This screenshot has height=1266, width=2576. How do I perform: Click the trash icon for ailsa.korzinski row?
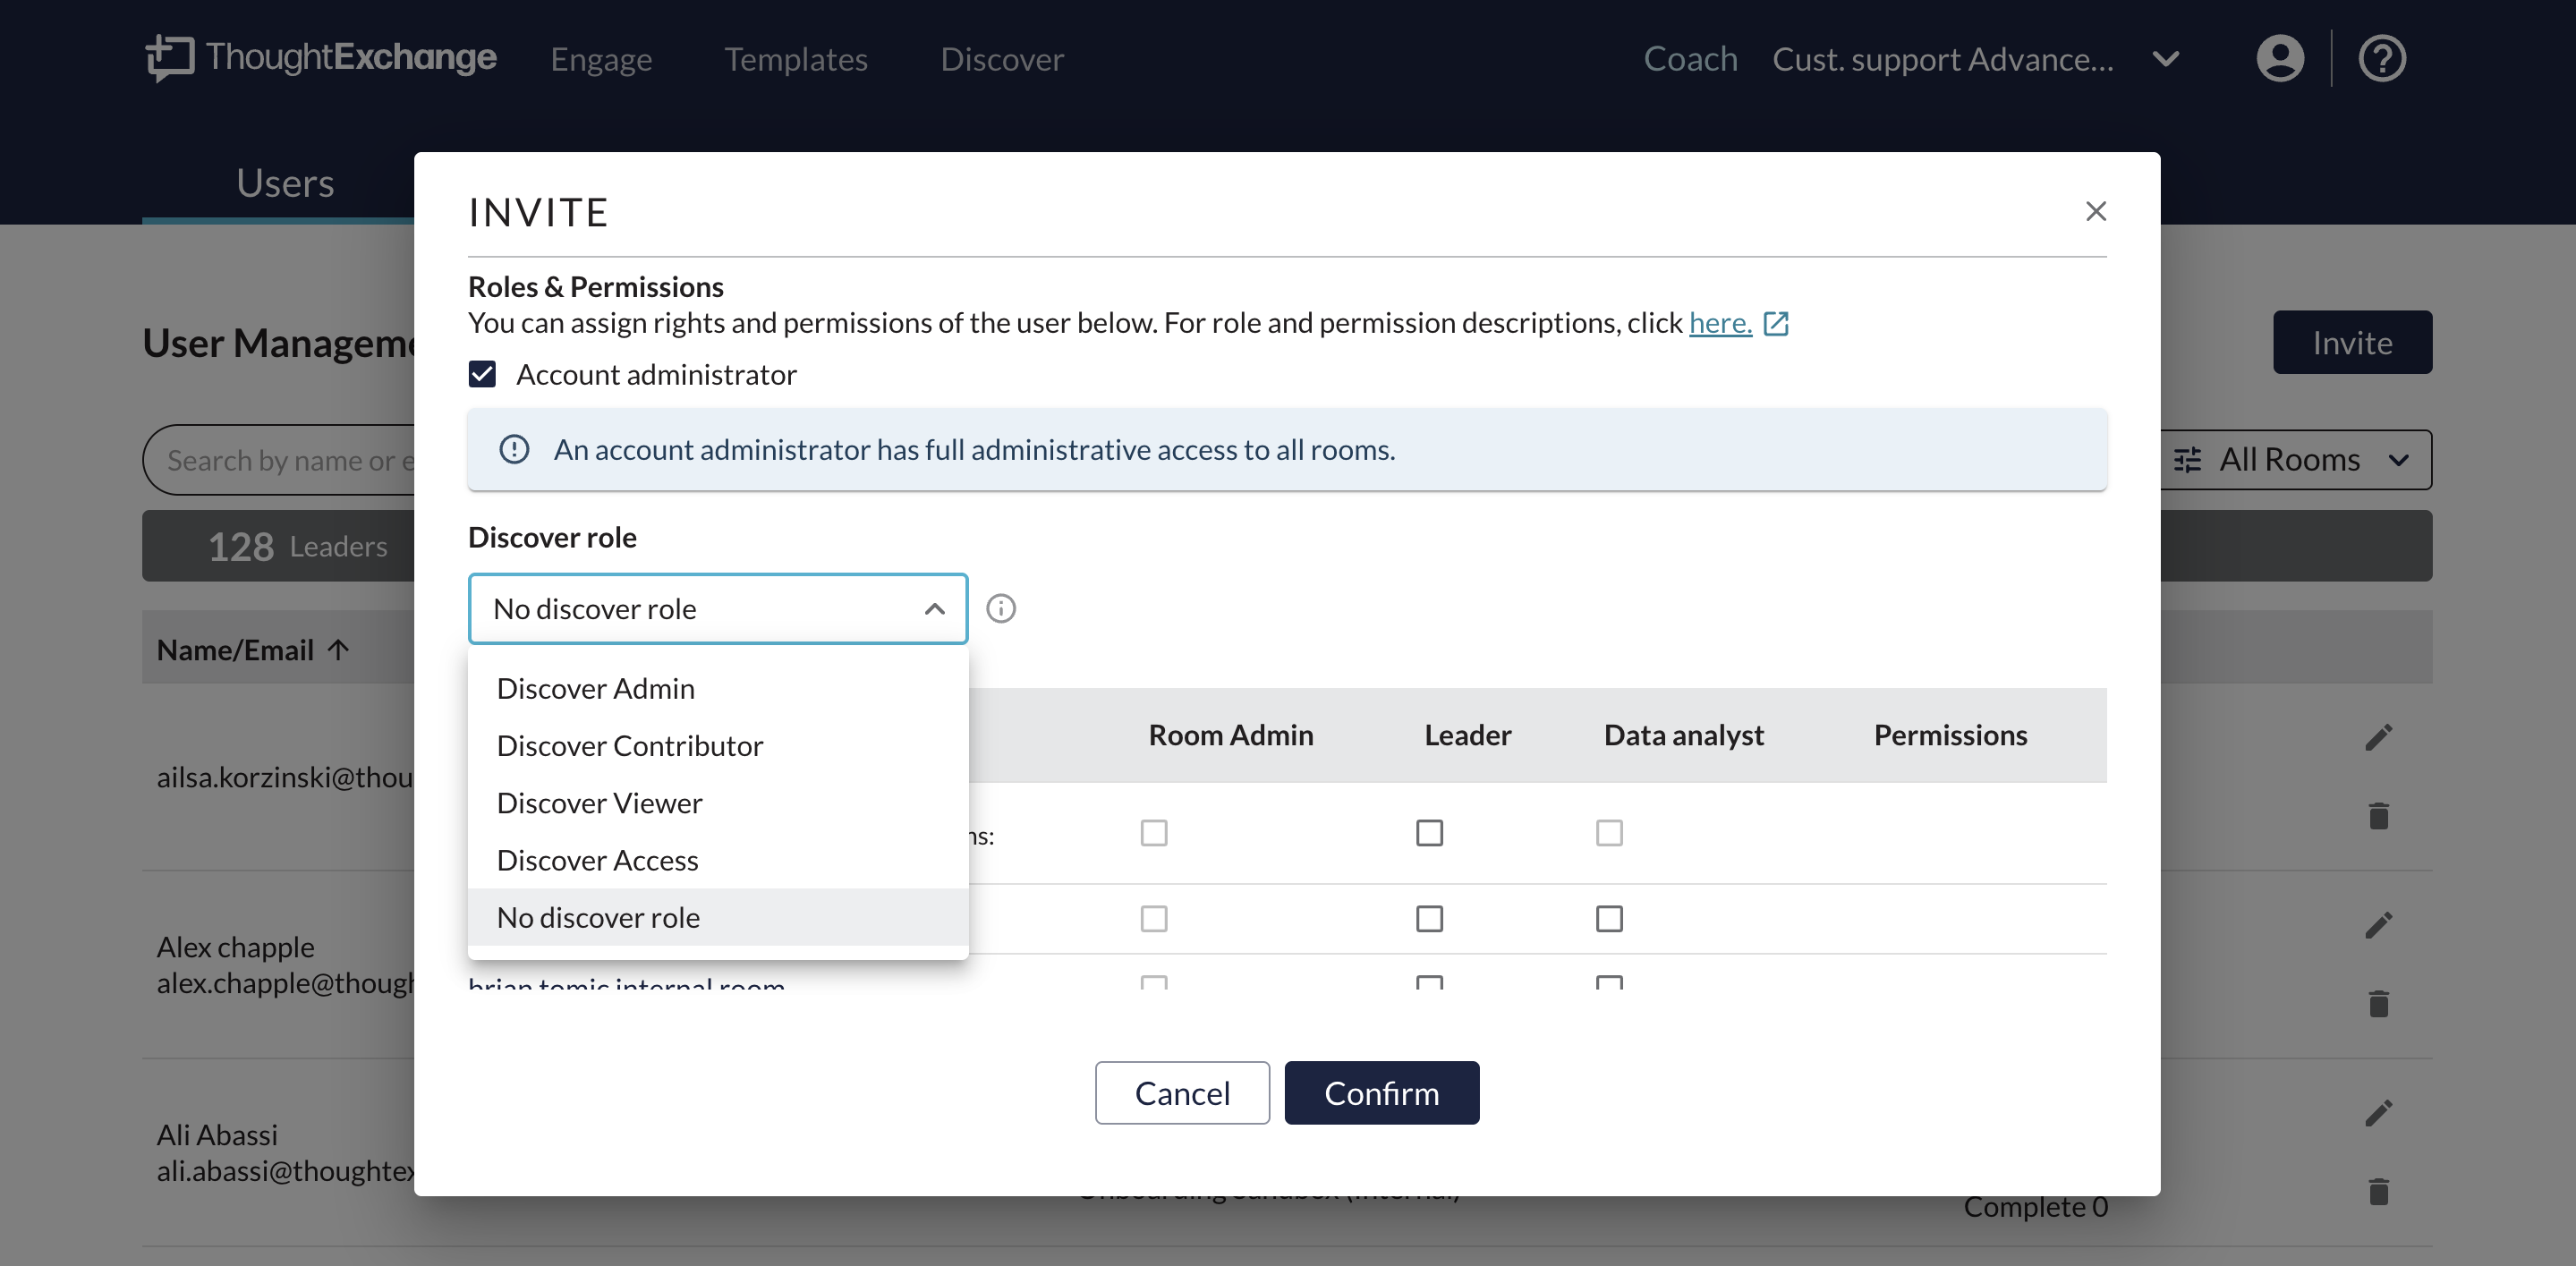click(2379, 816)
